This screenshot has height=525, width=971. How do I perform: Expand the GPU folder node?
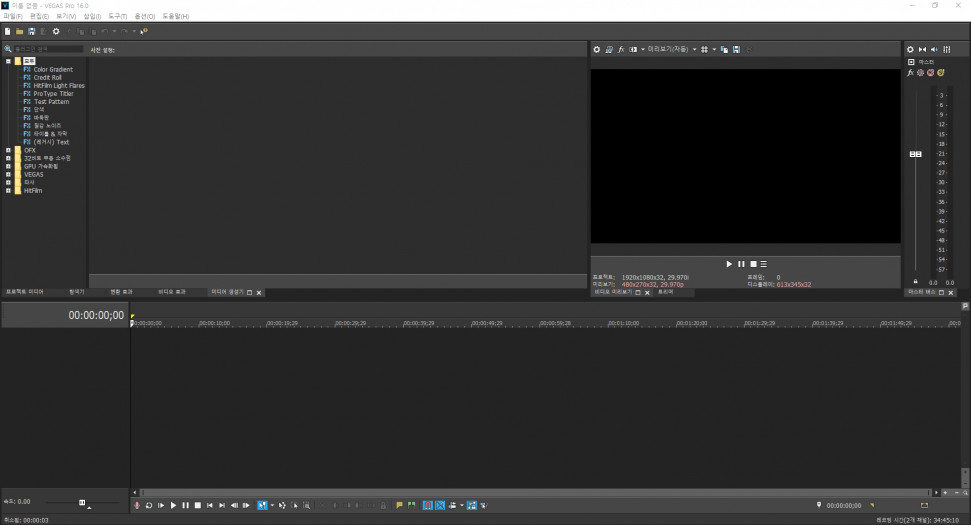click(8, 166)
